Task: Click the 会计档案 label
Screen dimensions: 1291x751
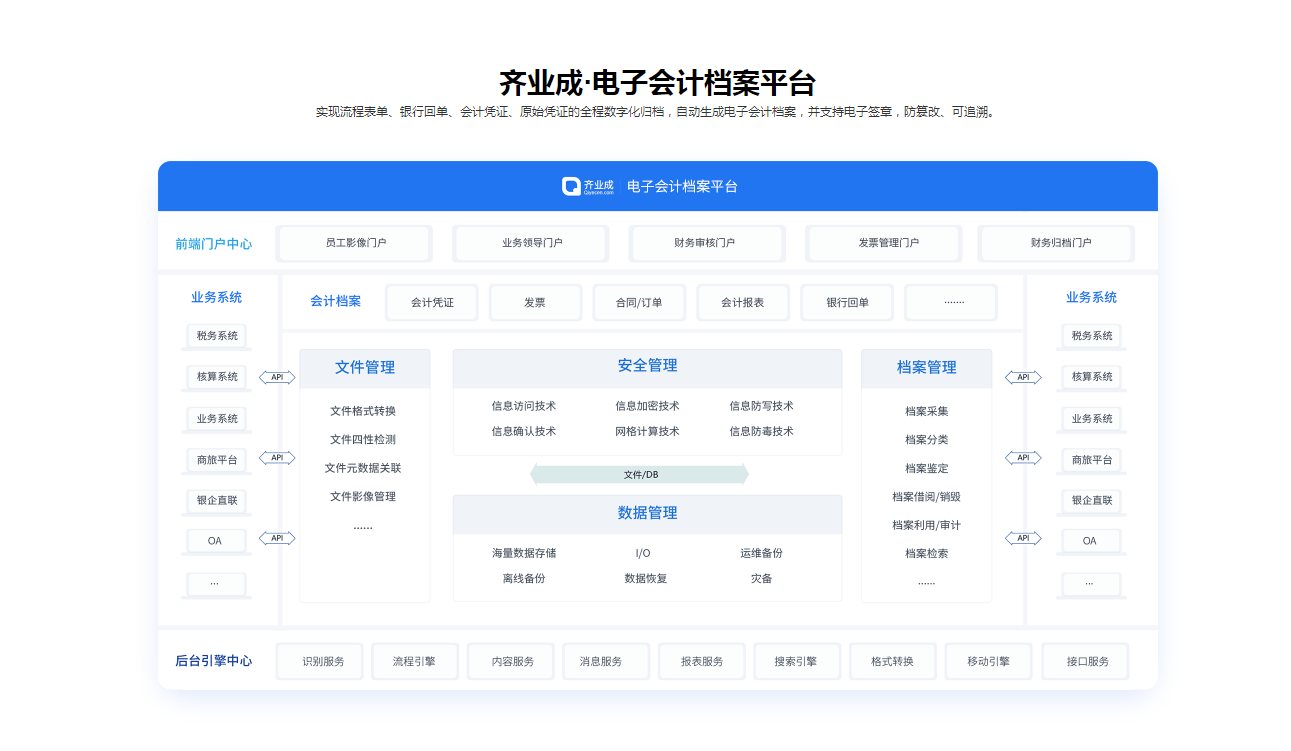Action: [336, 301]
